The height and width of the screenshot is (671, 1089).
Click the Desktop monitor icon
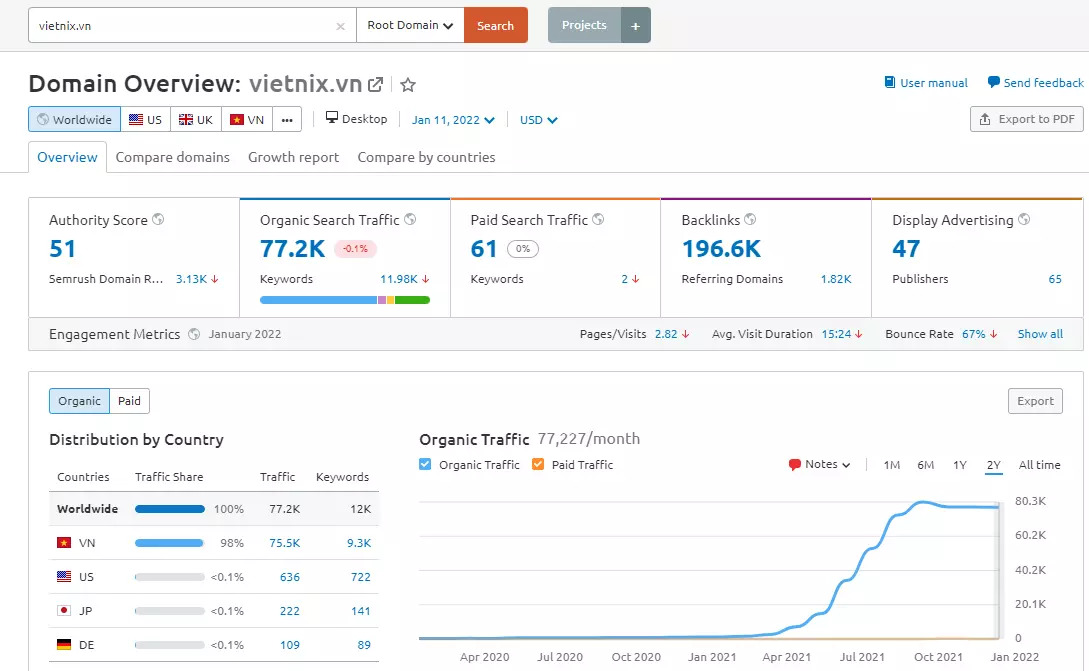tap(332, 117)
